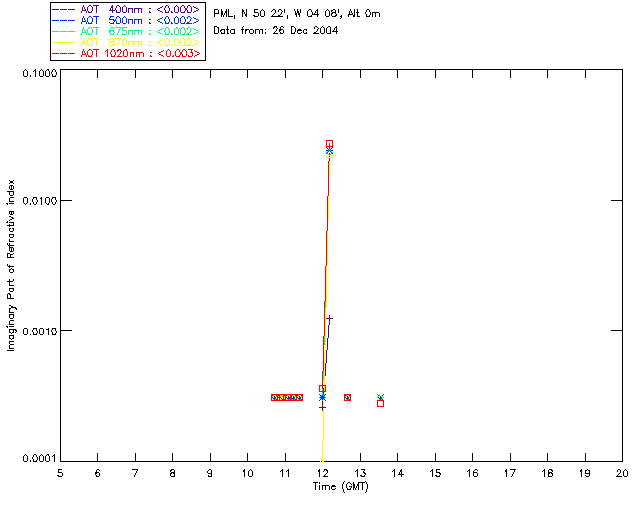
Task: Click the x-axis tick label 5
Action: [60, 473]
